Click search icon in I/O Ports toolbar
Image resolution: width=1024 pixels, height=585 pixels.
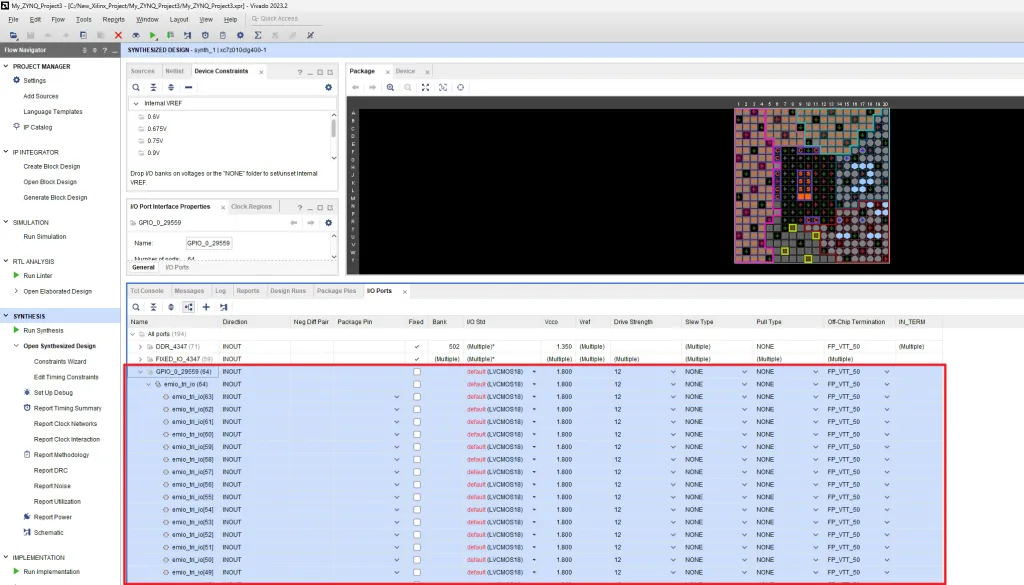[136, 307]
